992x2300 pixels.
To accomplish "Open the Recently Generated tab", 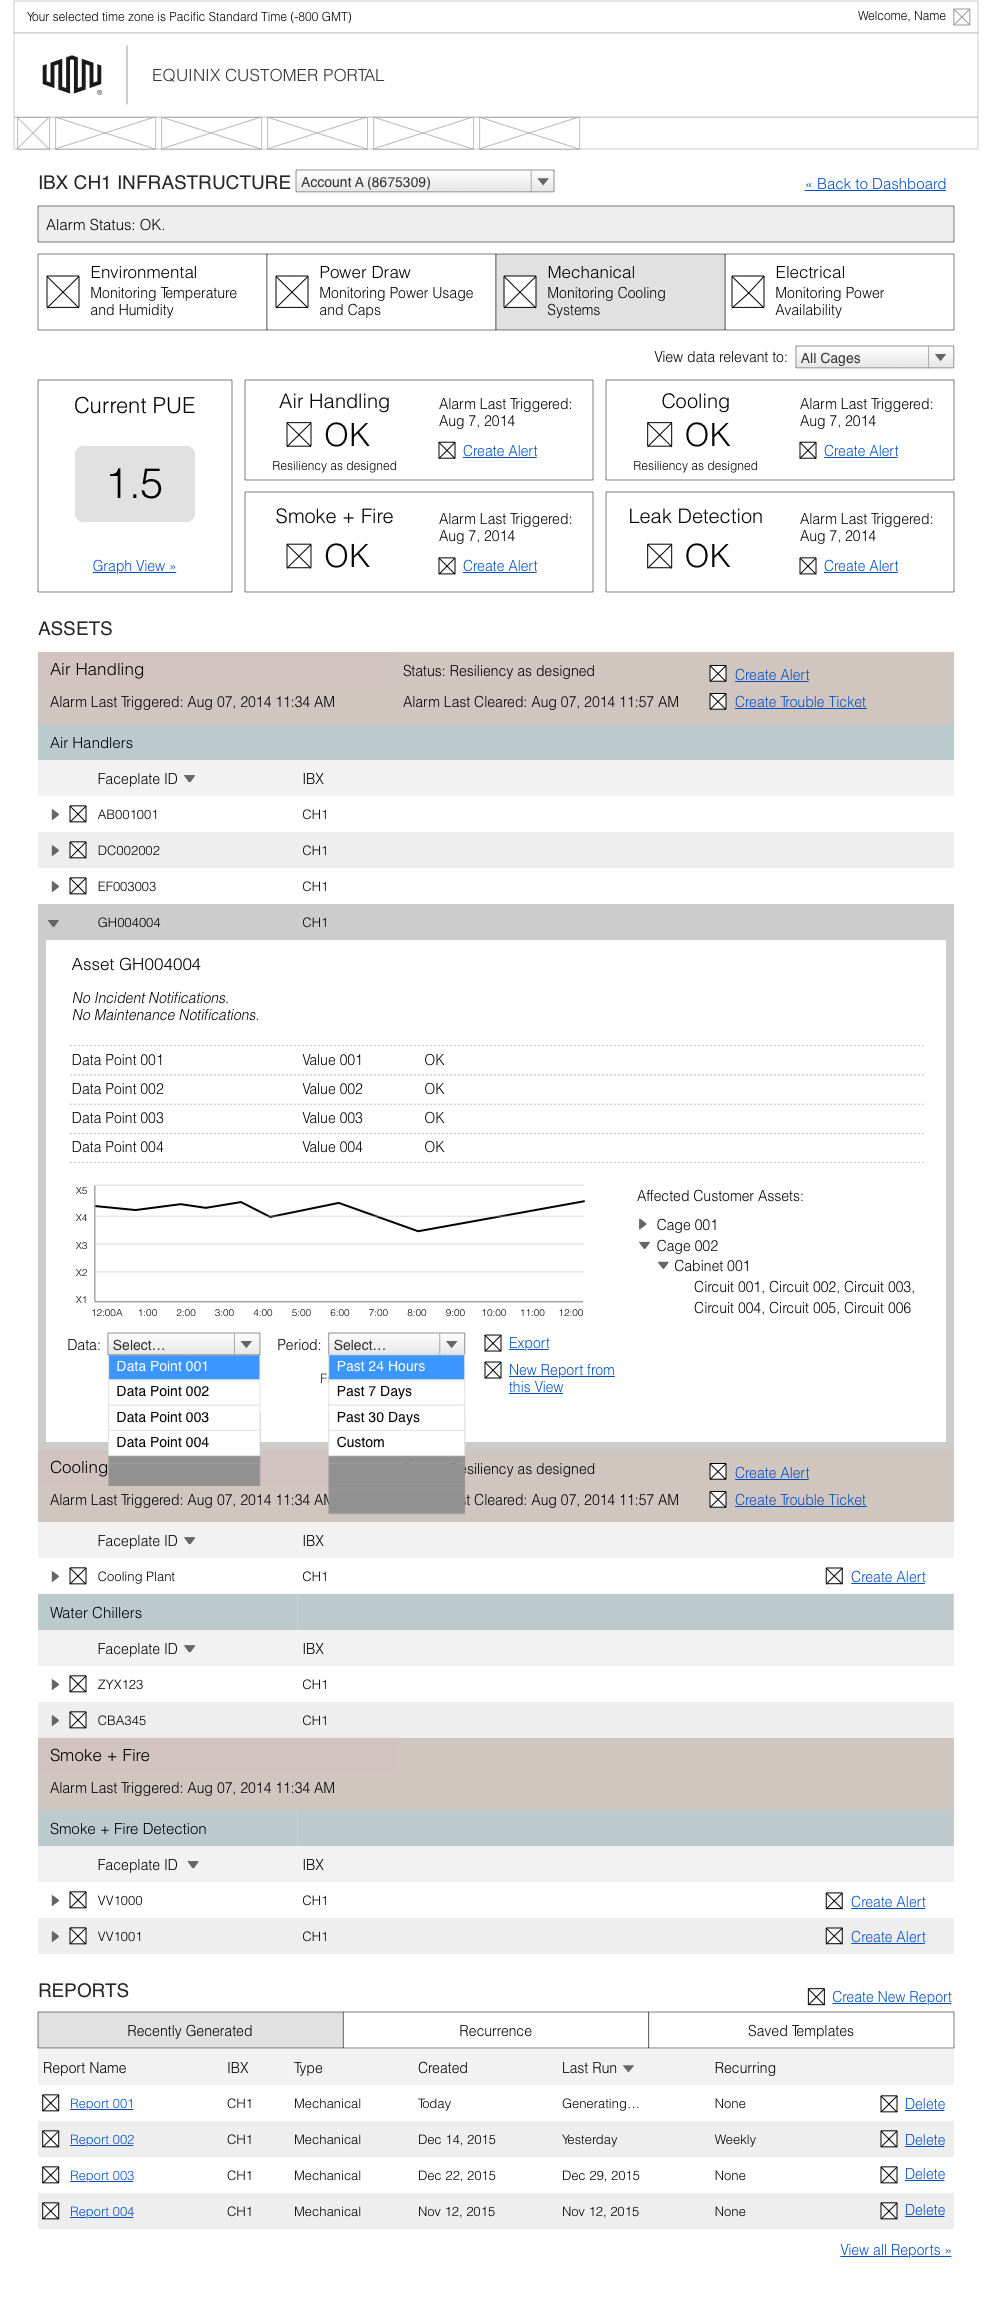I will [190, 2030].
